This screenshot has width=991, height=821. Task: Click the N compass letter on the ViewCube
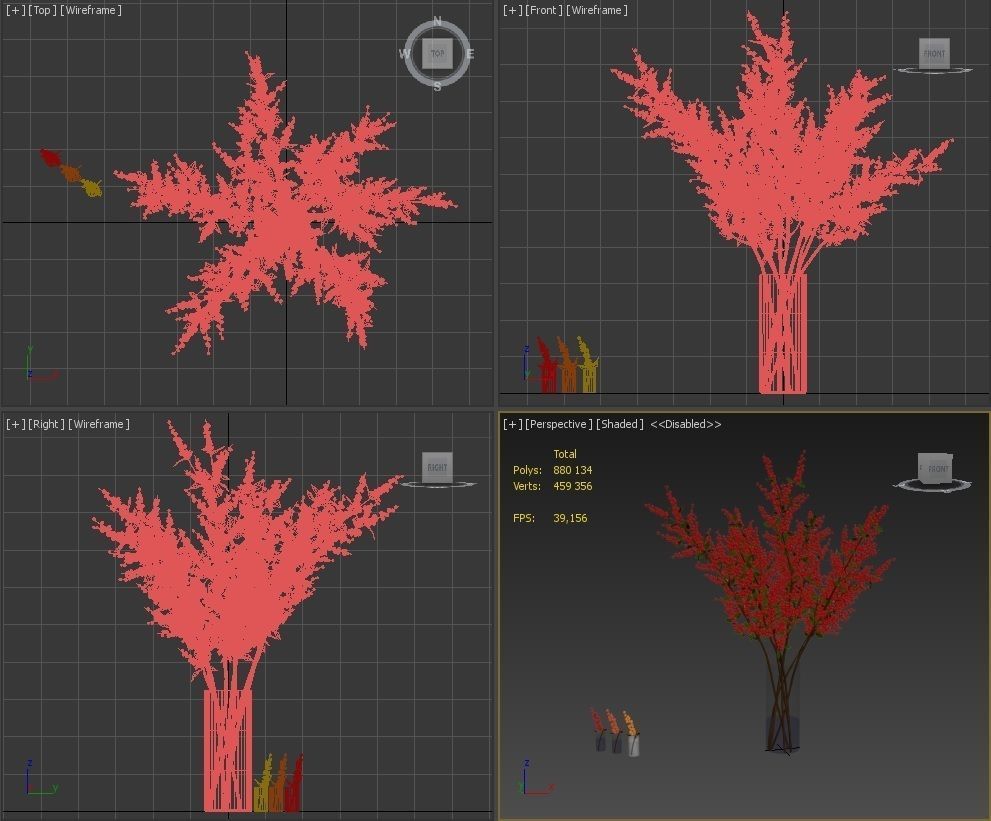tap(437, 21)
